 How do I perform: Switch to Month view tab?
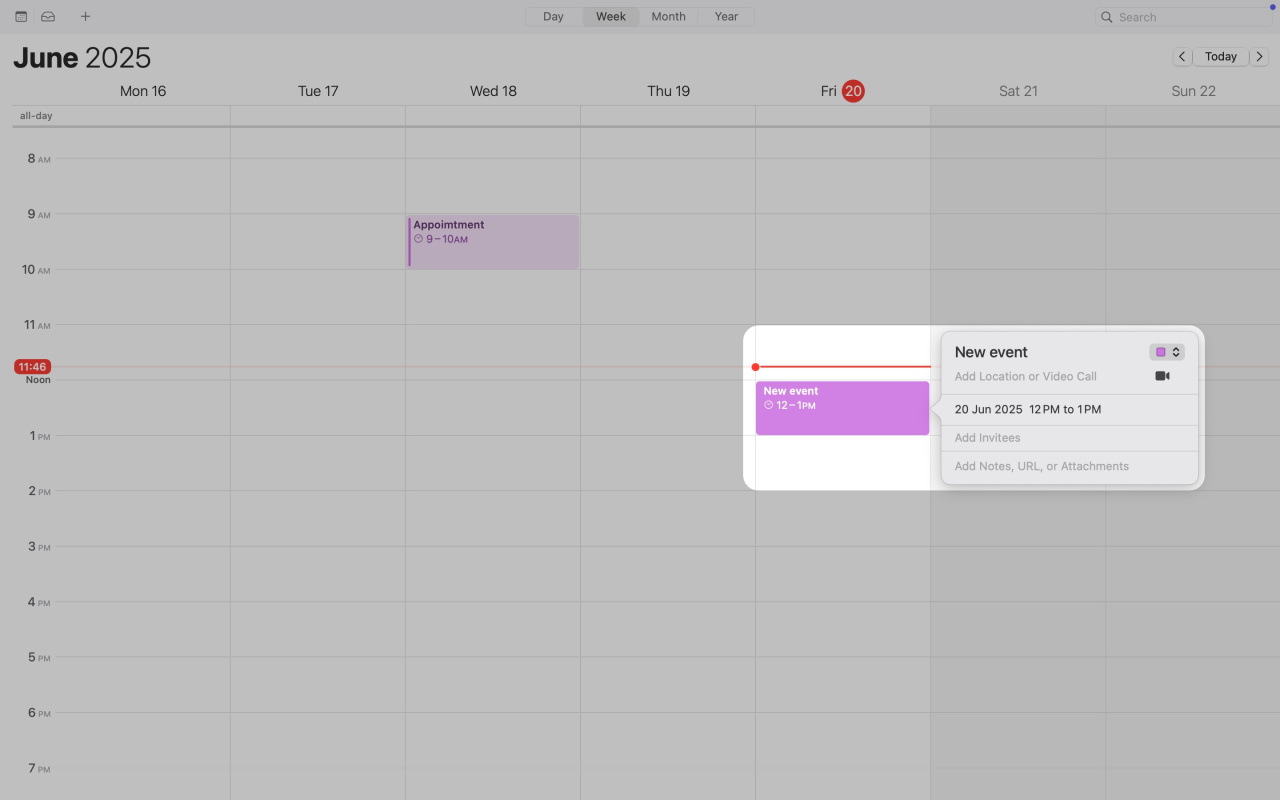tap(668, 17)
